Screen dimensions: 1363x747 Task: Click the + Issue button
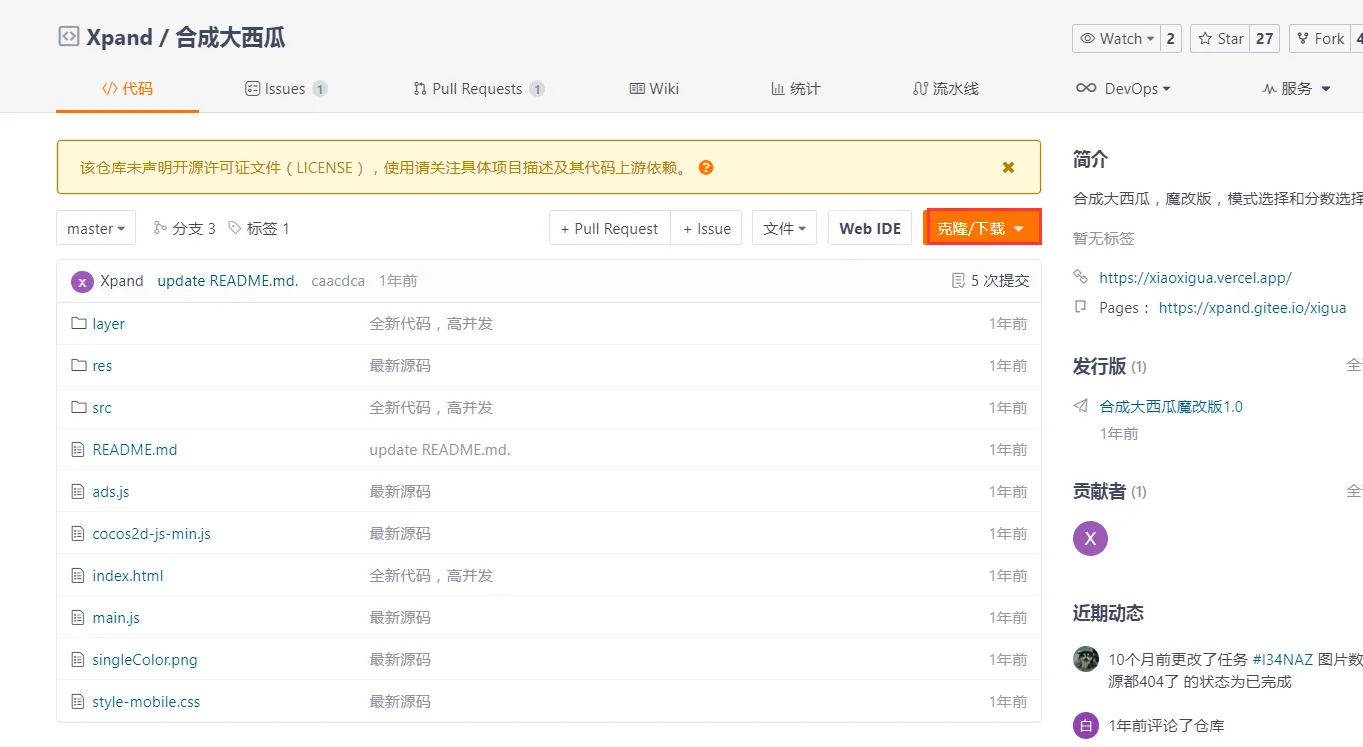pos(707,228)
